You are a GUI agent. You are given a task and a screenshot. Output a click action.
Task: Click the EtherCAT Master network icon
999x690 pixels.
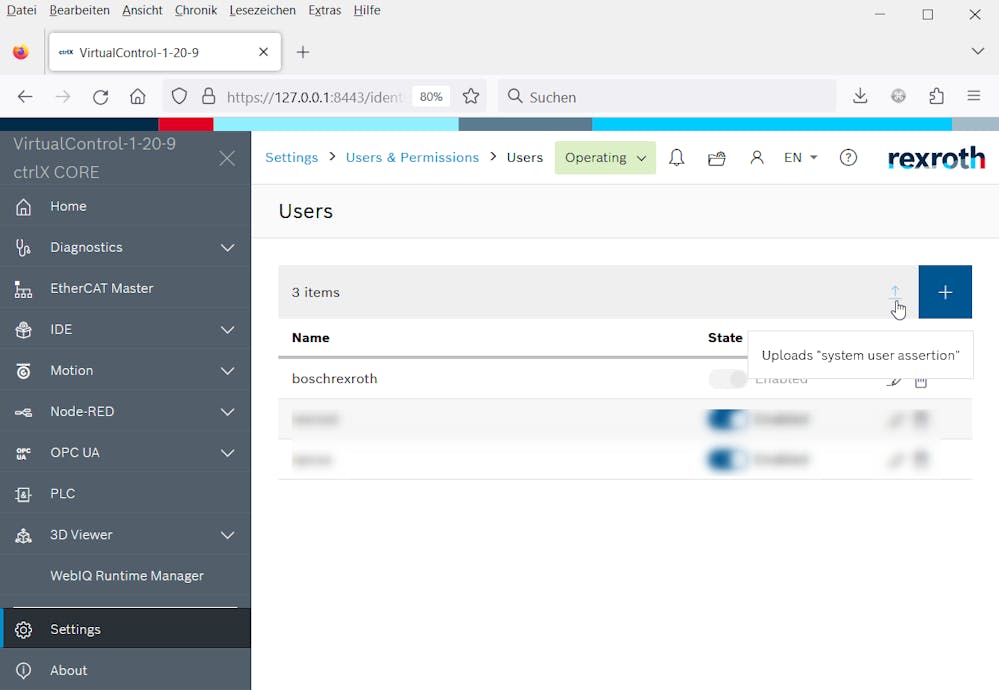pos(24,289)
